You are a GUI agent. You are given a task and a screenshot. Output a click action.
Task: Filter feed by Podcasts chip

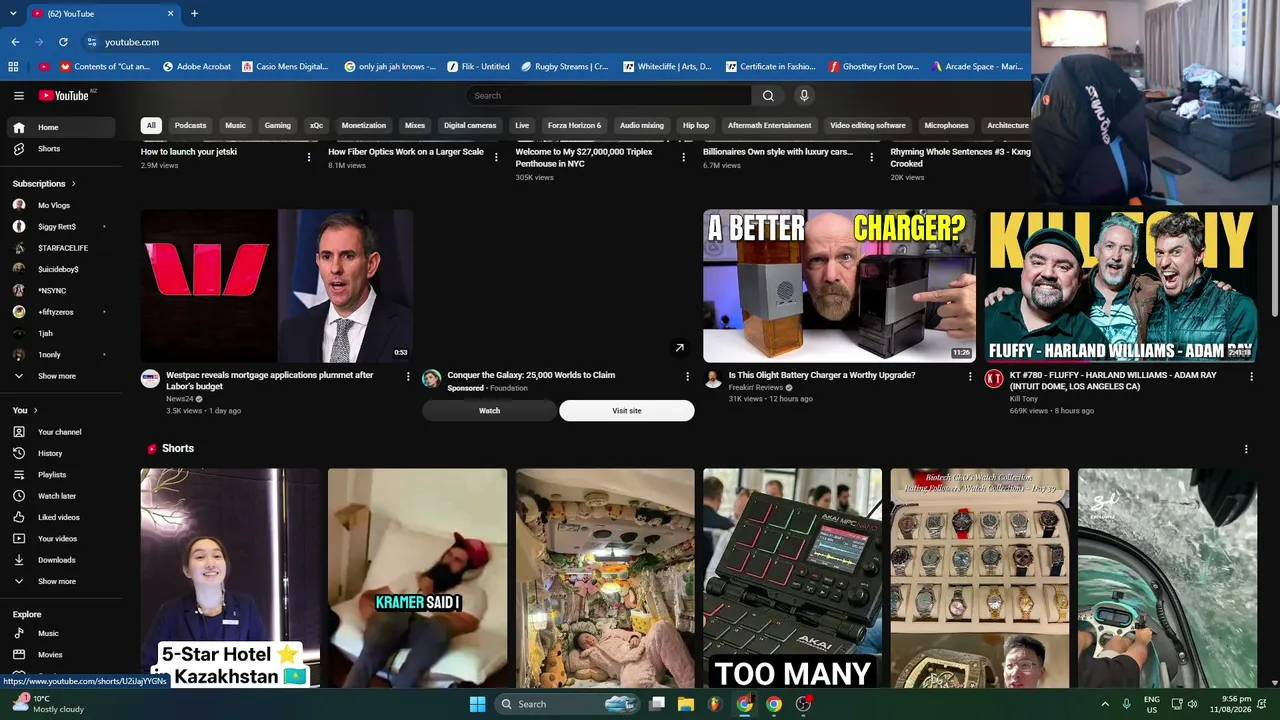190,126
